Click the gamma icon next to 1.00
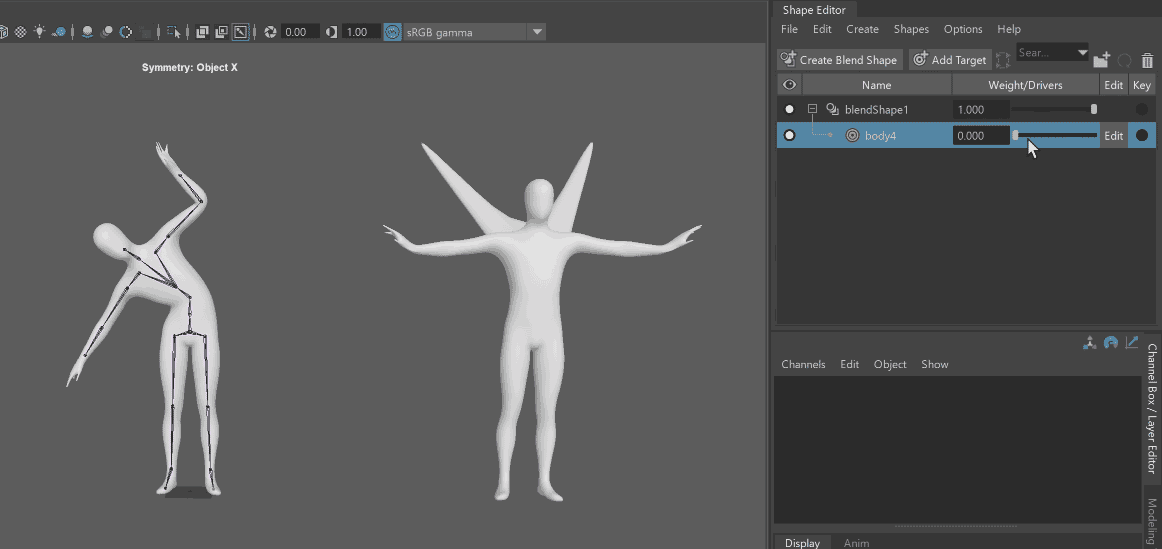This screenshot has height=549, width=1162. pos(331,32)
